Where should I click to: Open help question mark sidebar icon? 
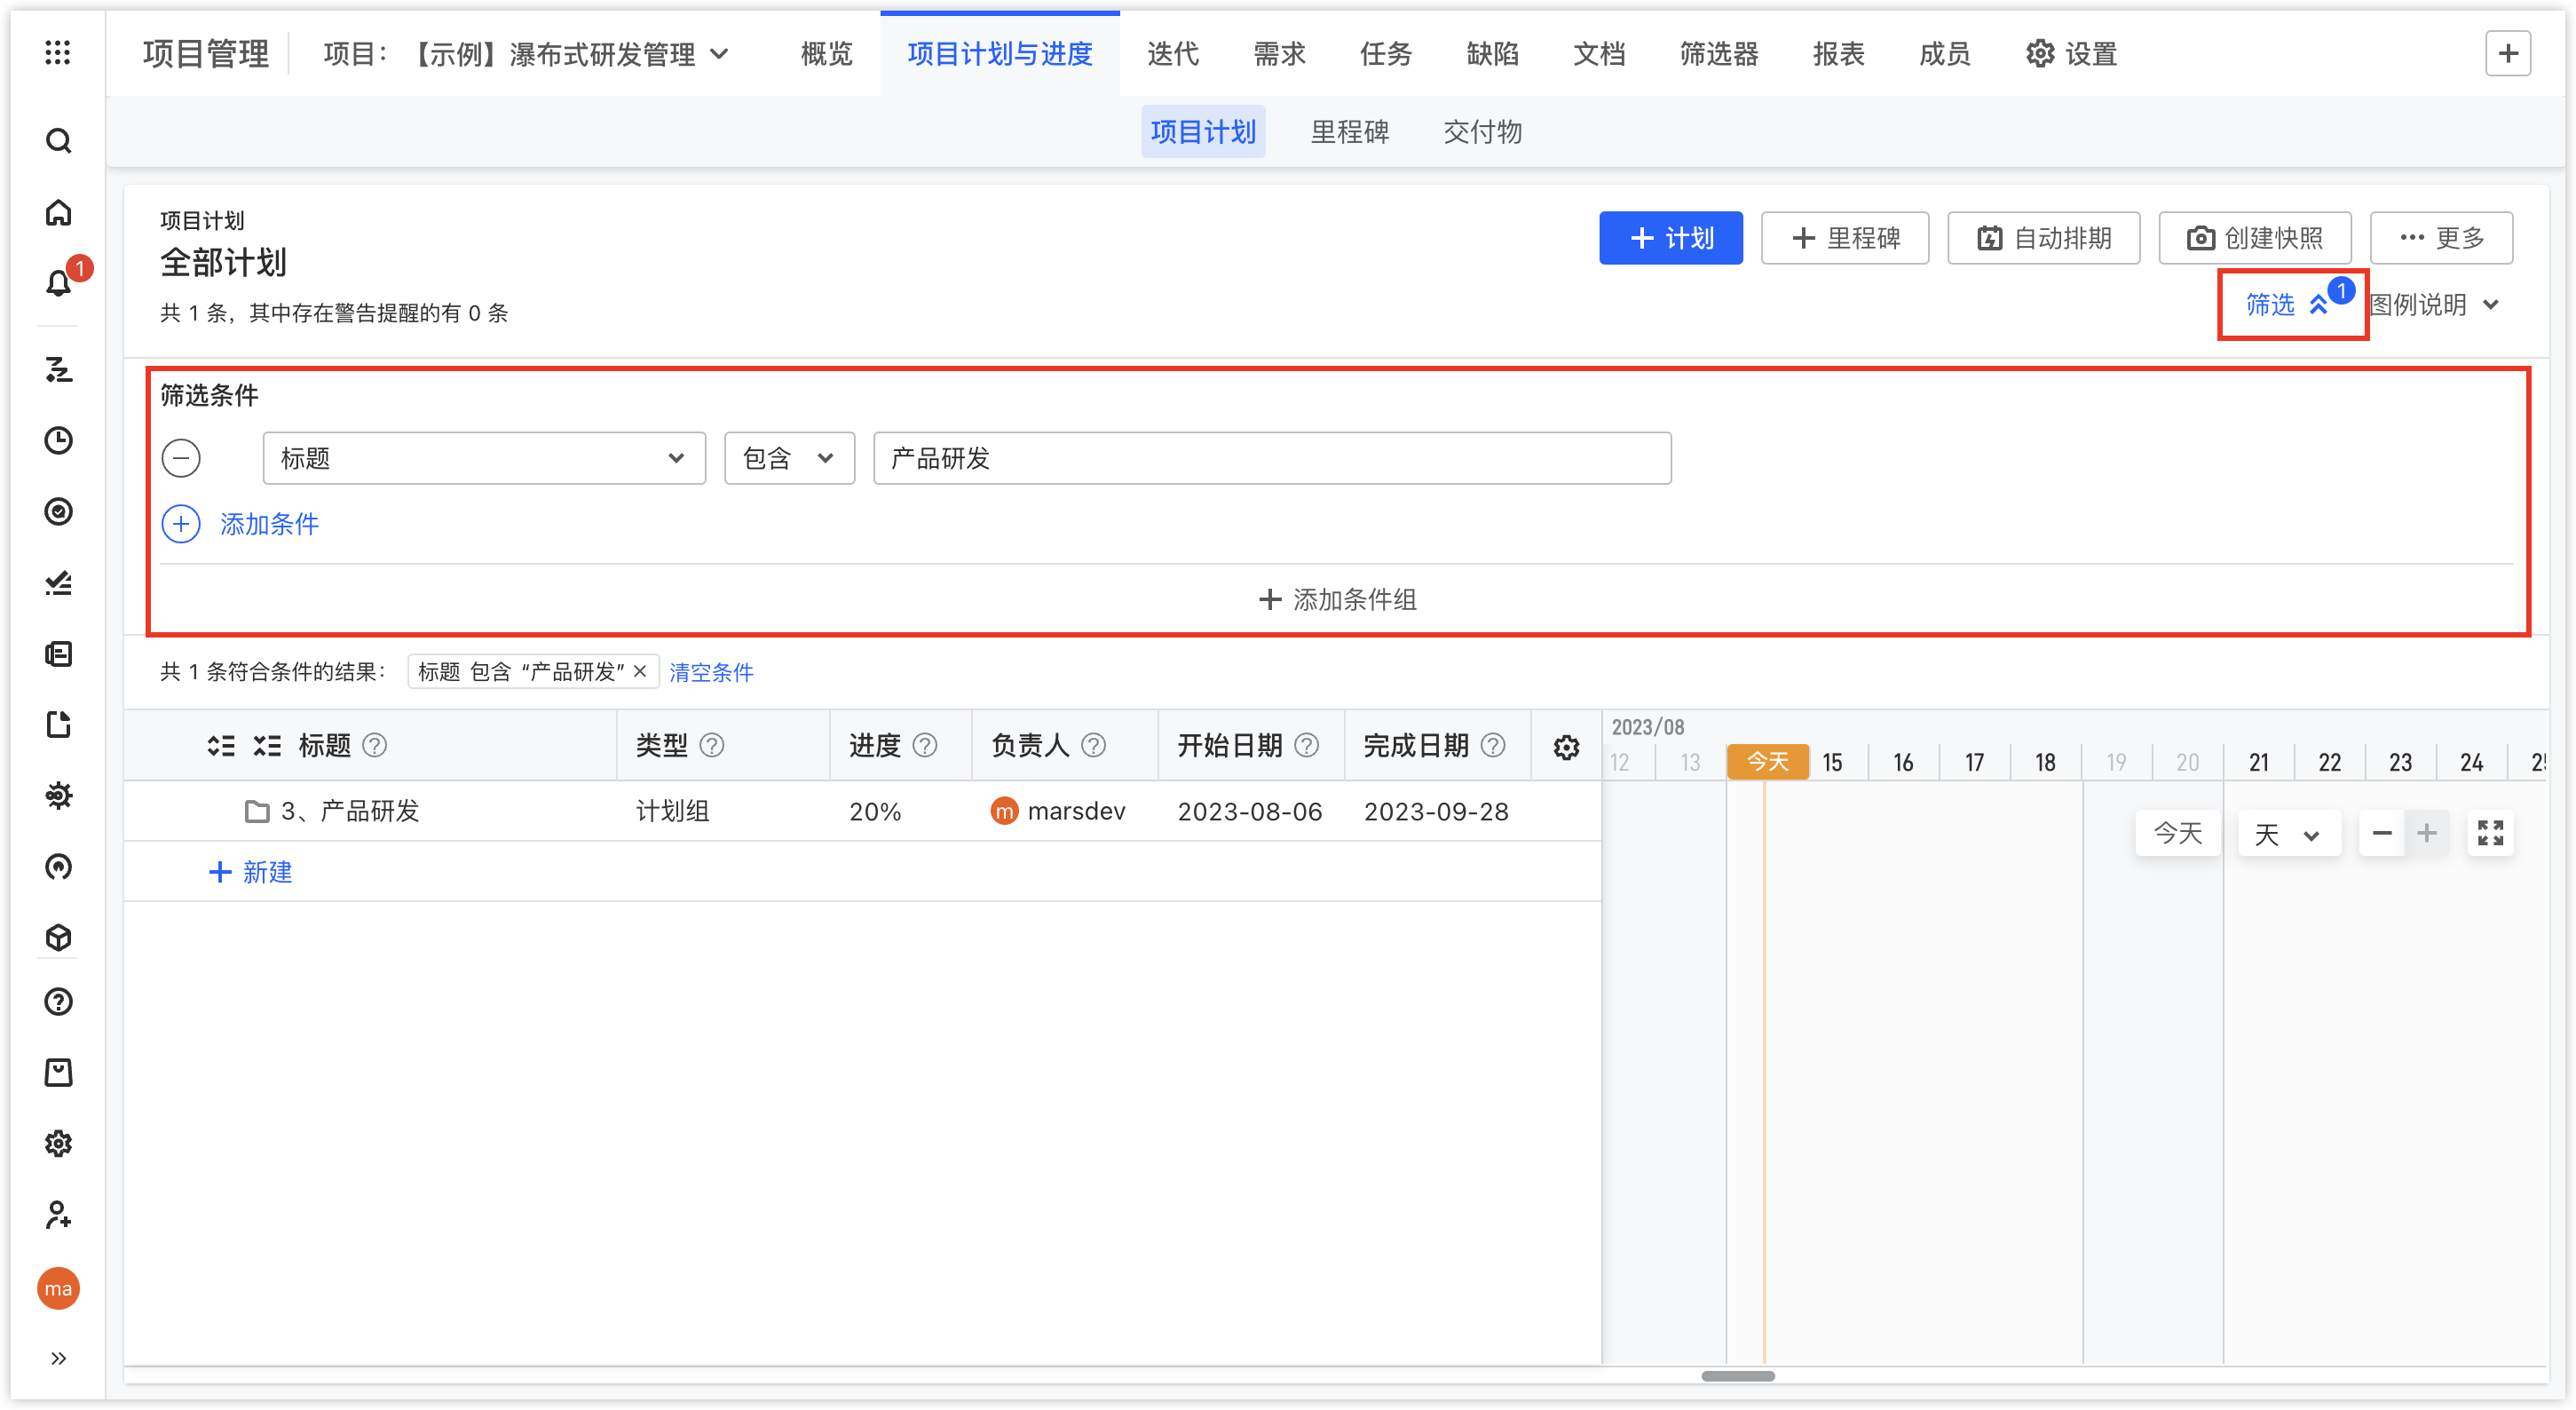click(x=58, y=1001)
